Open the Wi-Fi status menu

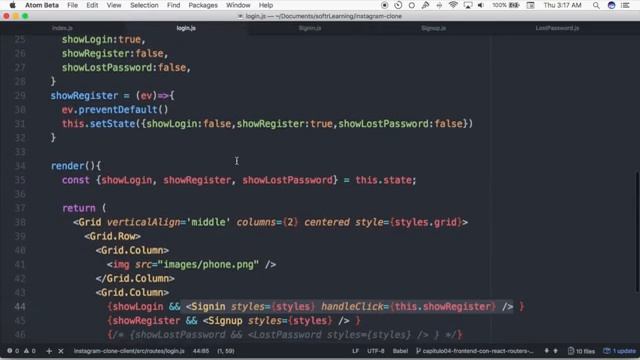pos(453,5)
